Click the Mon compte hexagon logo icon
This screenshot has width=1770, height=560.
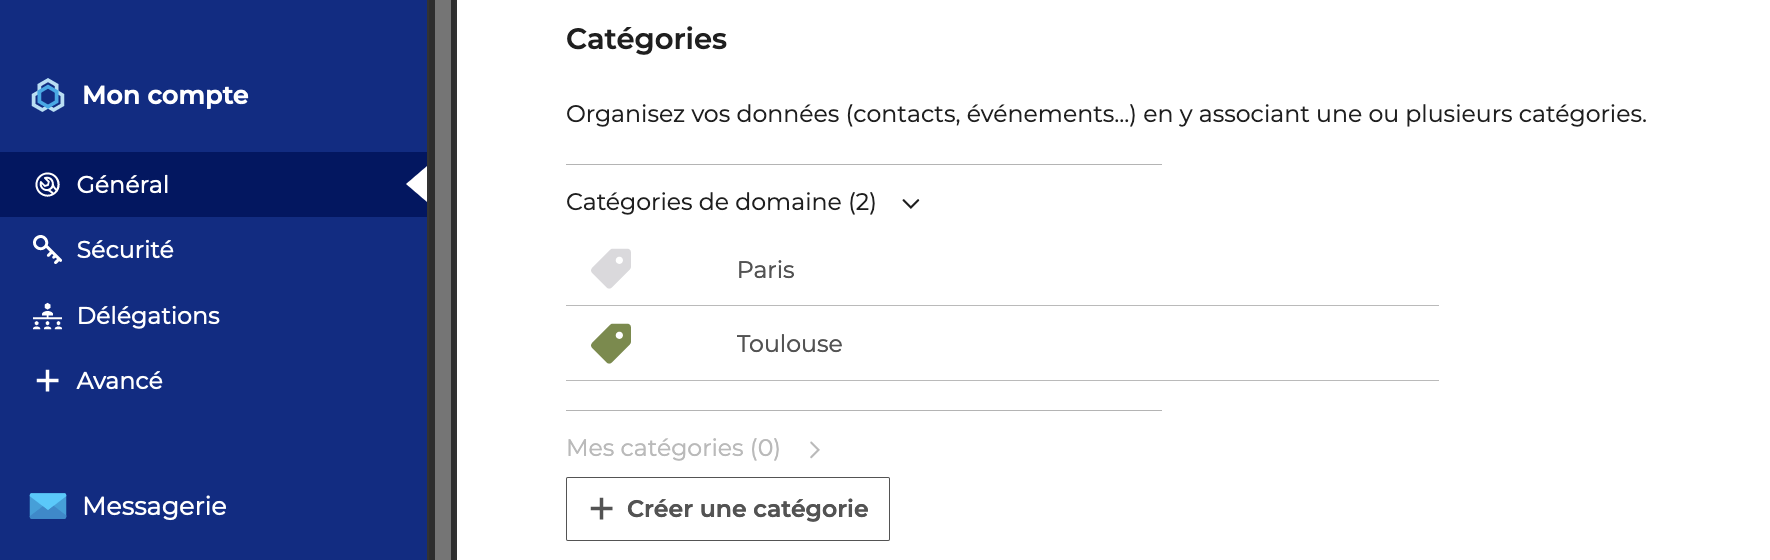(48, 95)
